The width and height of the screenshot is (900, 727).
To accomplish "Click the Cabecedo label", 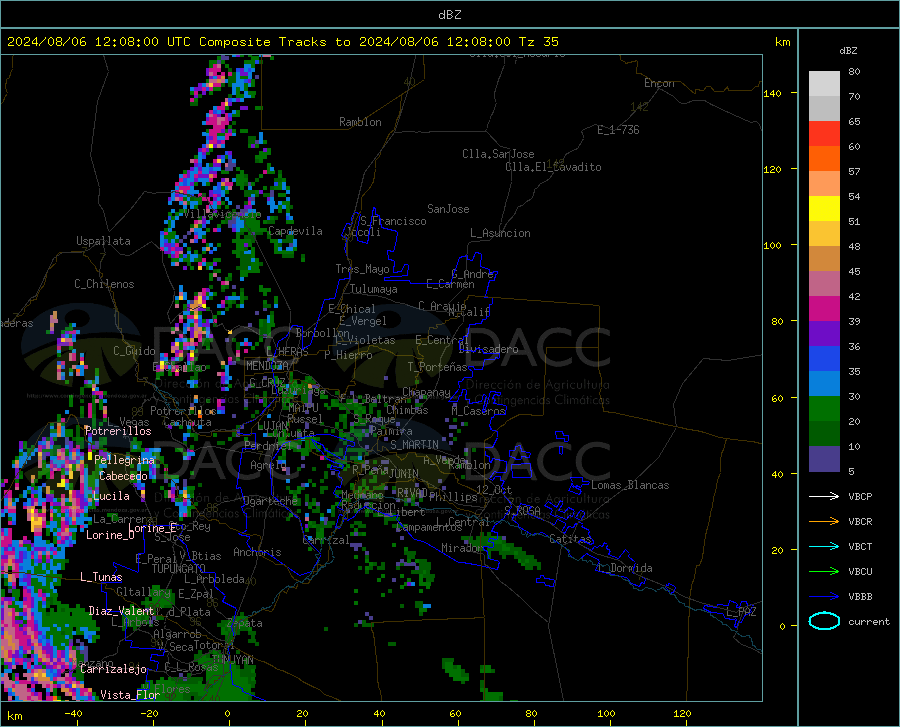I will pos(123,476).
